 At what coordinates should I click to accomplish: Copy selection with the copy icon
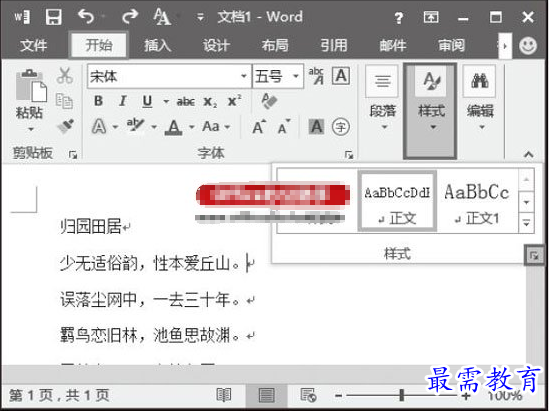[x=64, y=101]
